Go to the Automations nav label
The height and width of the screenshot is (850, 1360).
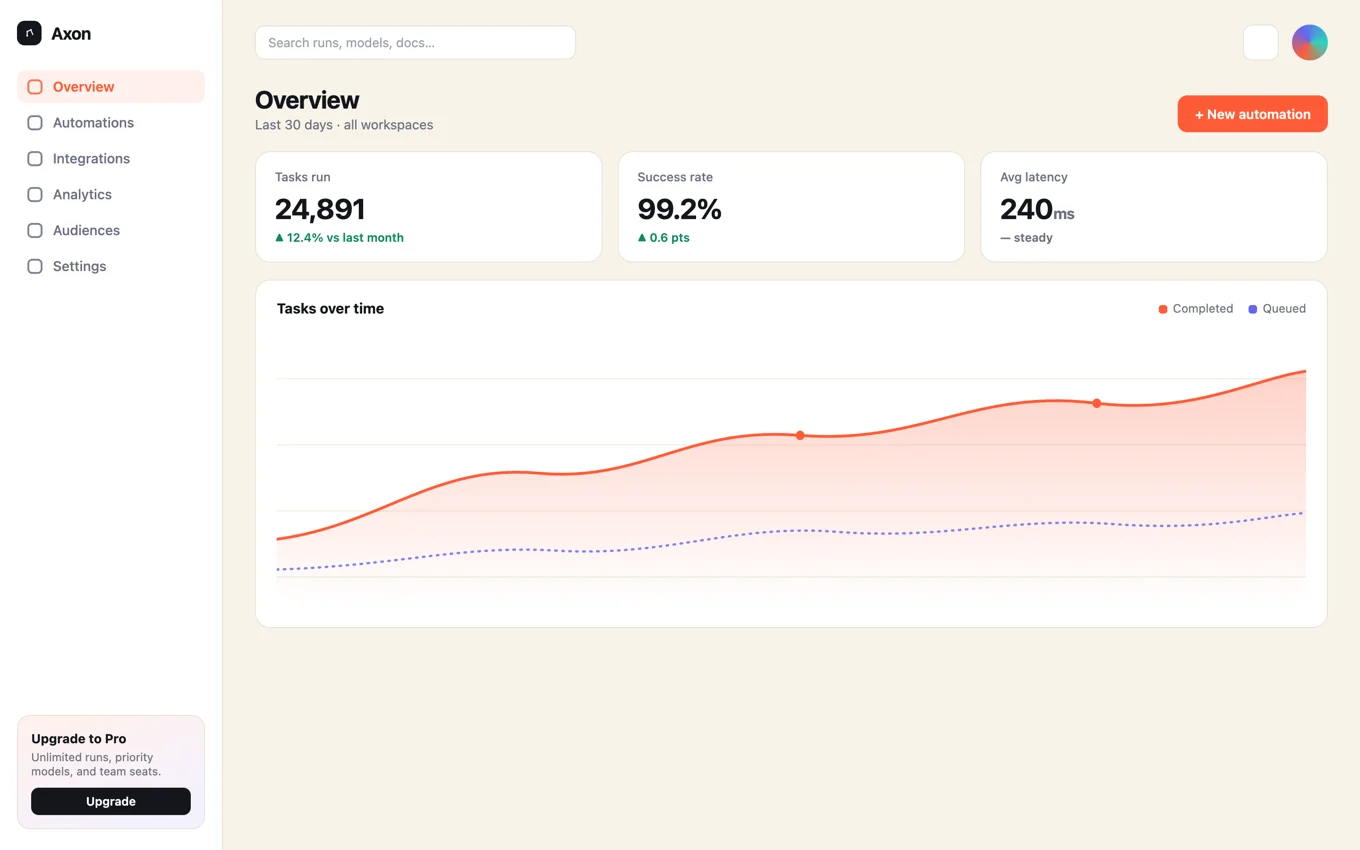tap(93, 123)
